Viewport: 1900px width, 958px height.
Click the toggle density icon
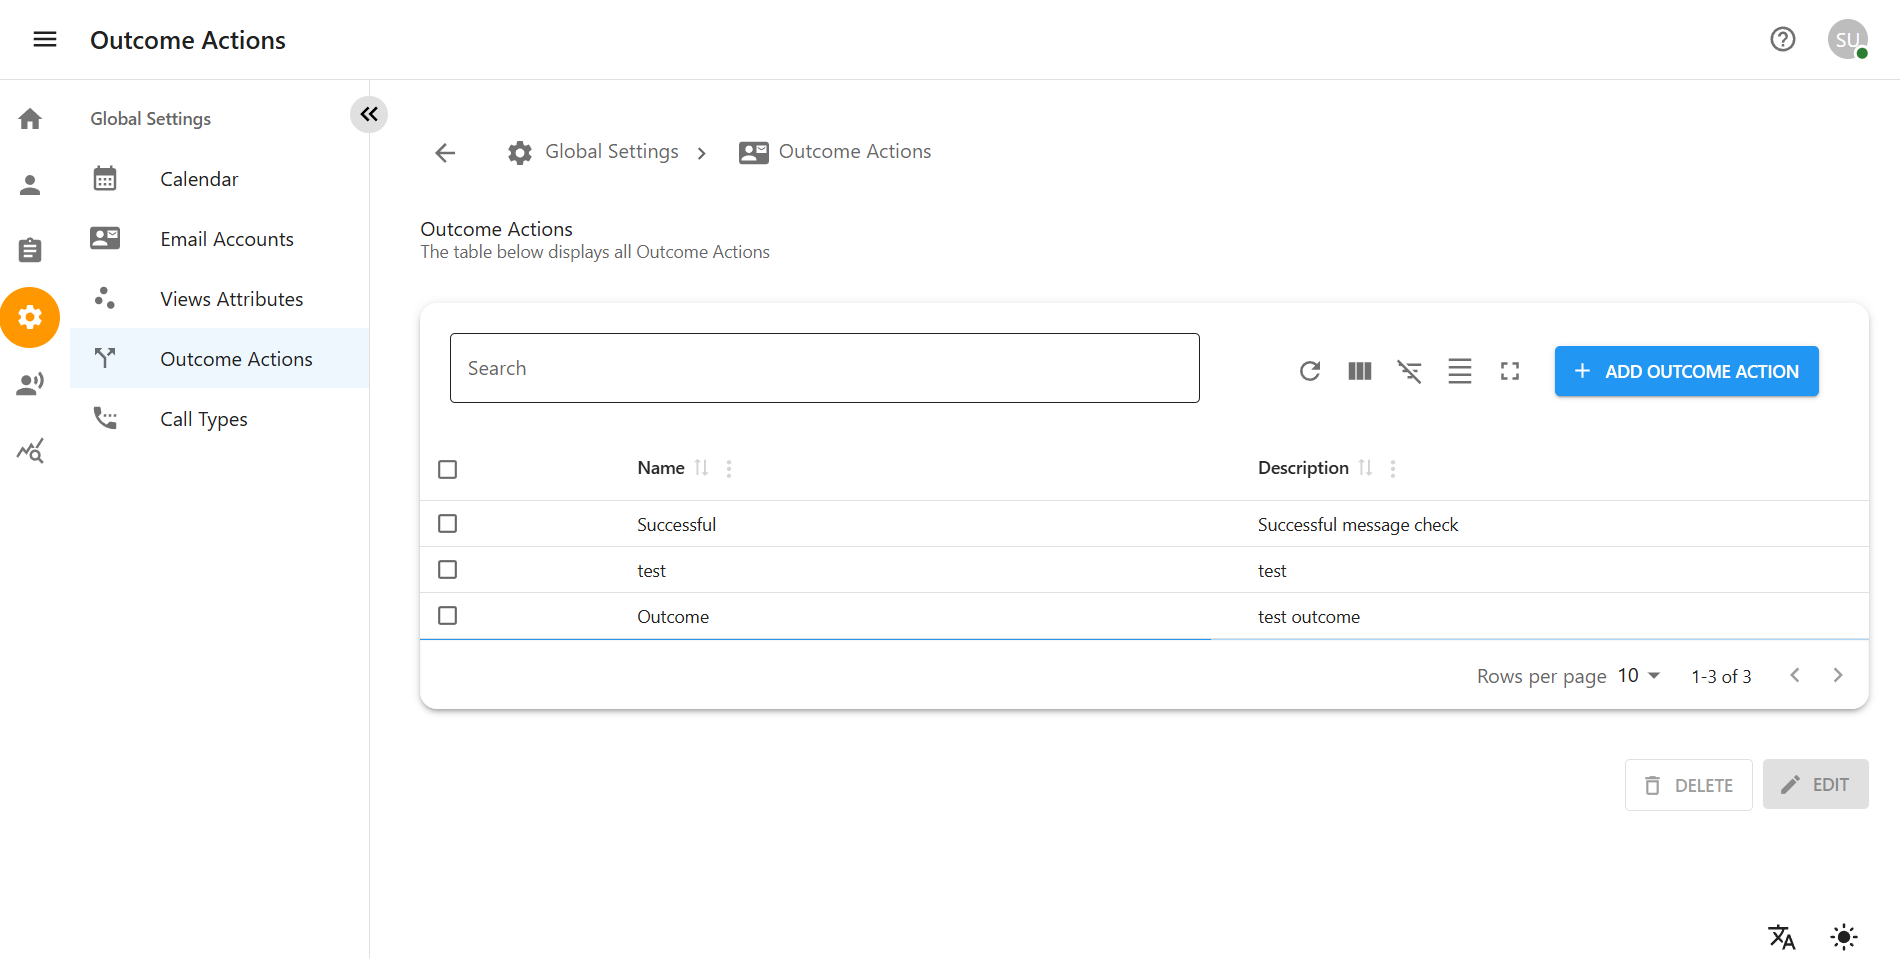coord(1459,371)
